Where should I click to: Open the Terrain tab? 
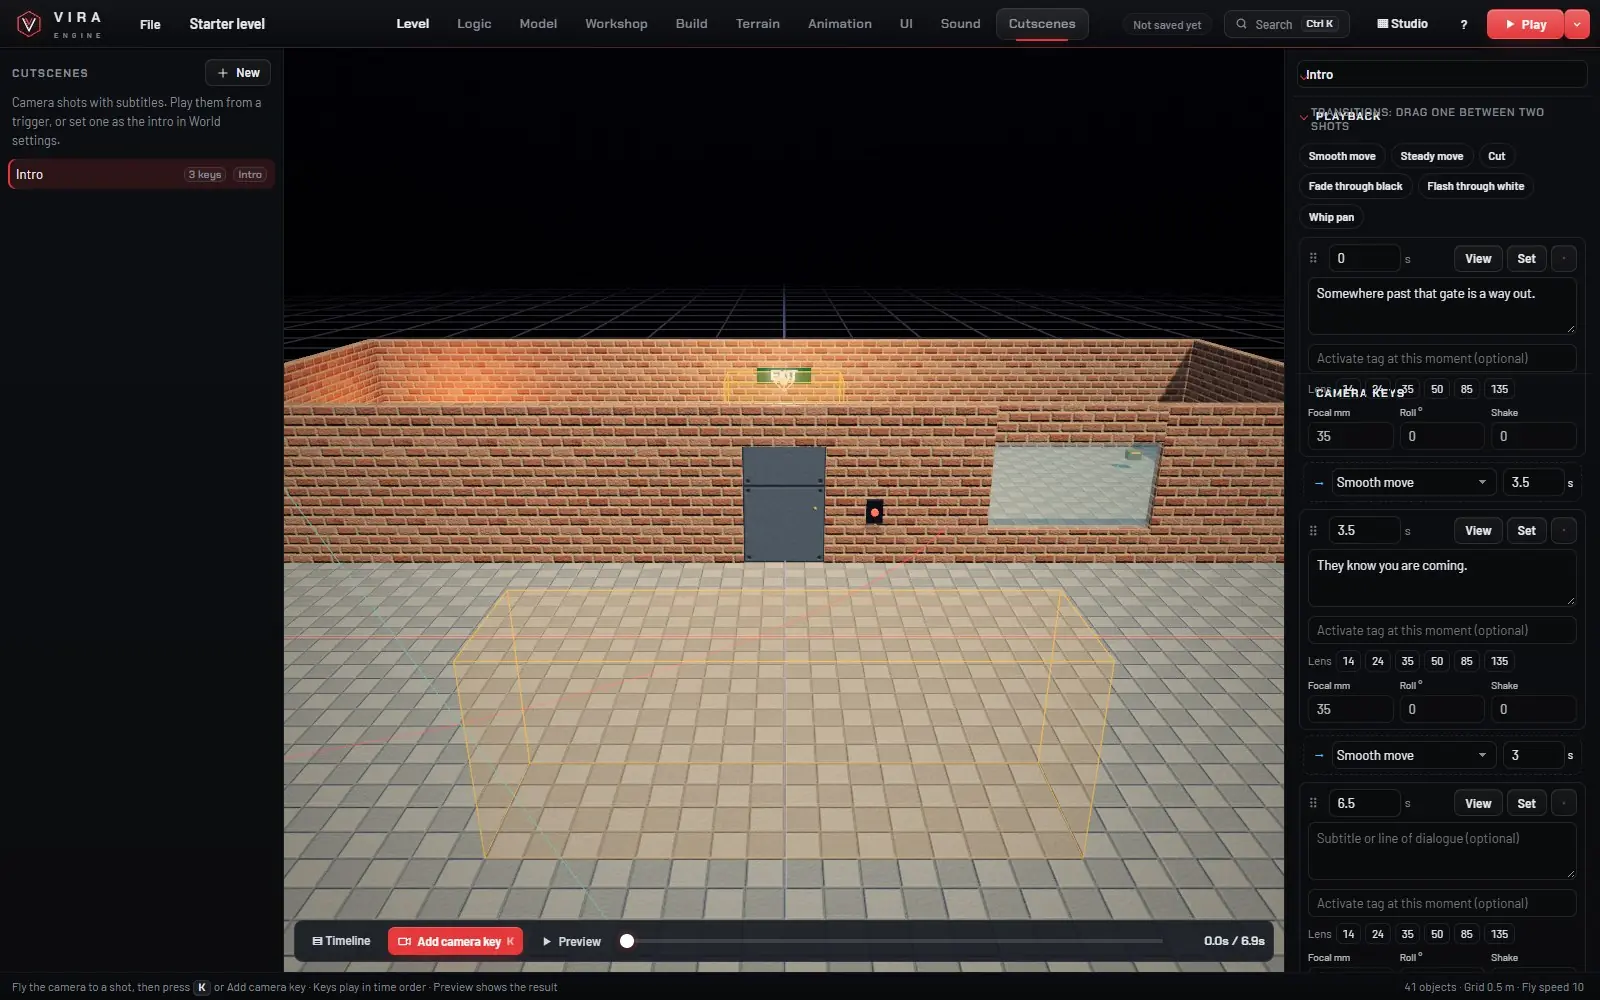click(757, 24)
